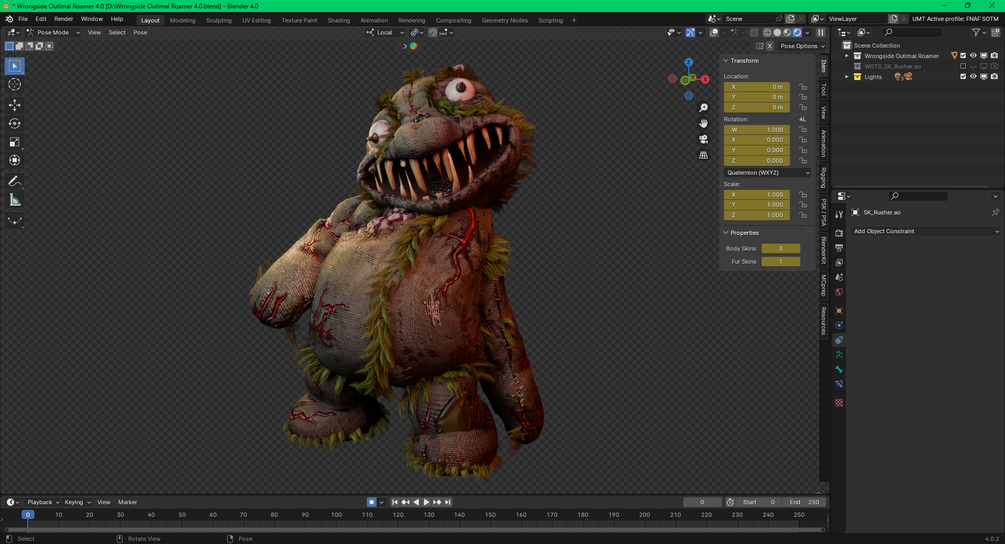Switch to perspective/orthographic grid view icon
Screen dimensions: 1005x544
(704, 155)
